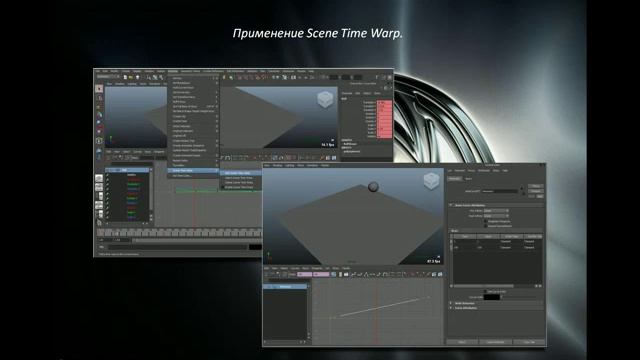Choose Select Scene Time Warp in the submenu
640x360 pixels.
(x=241, y=178)
